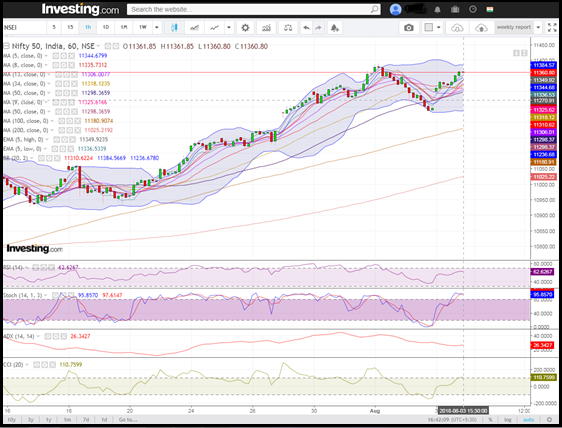Select the 1W interval

coord(143,27)
